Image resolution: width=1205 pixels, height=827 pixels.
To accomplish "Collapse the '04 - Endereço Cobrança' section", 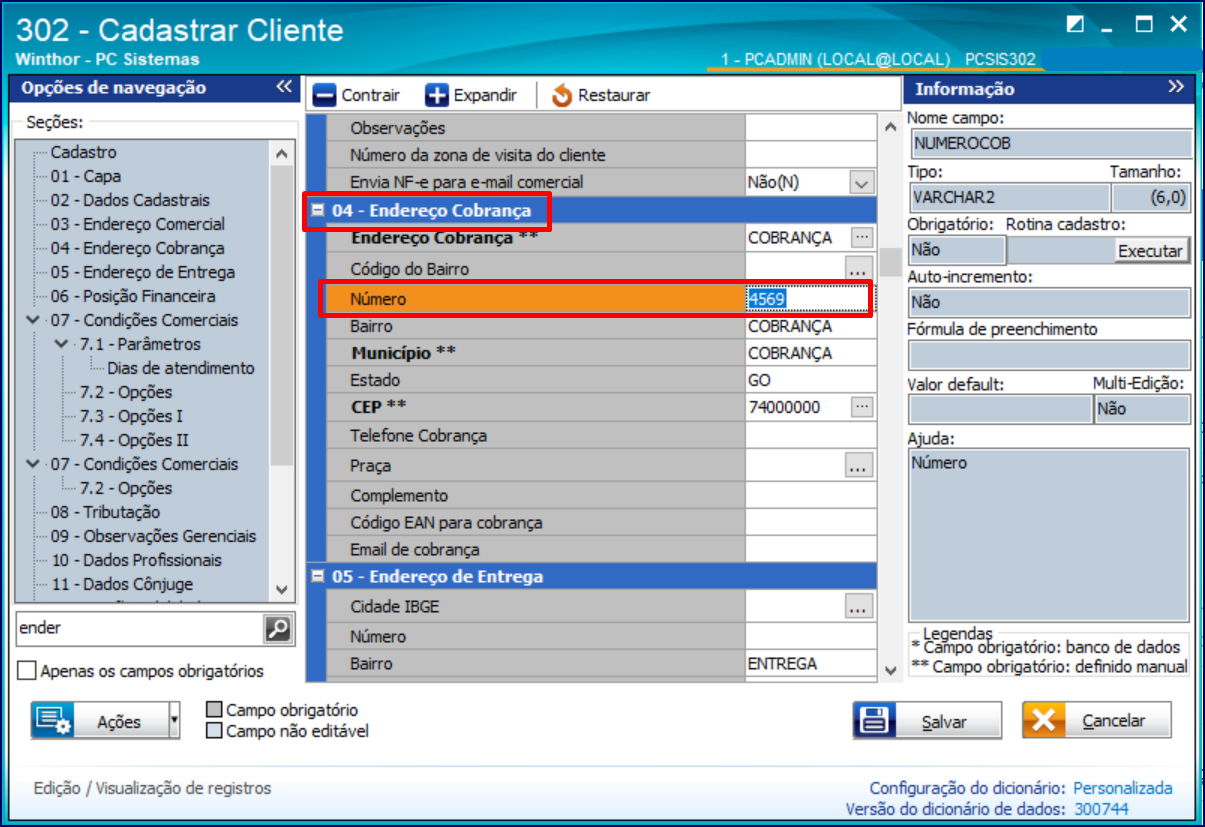I will click(x=318, y=211).
